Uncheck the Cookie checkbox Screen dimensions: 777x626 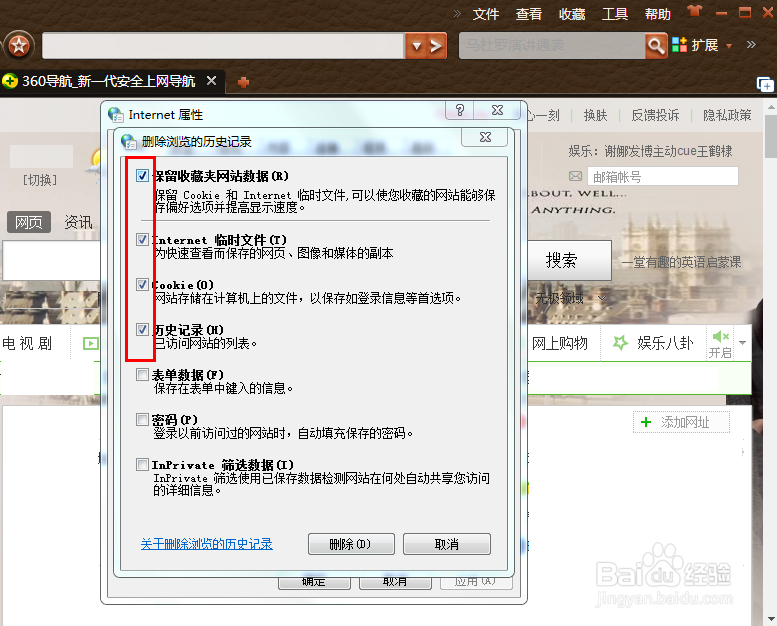[x=142, y=285]
